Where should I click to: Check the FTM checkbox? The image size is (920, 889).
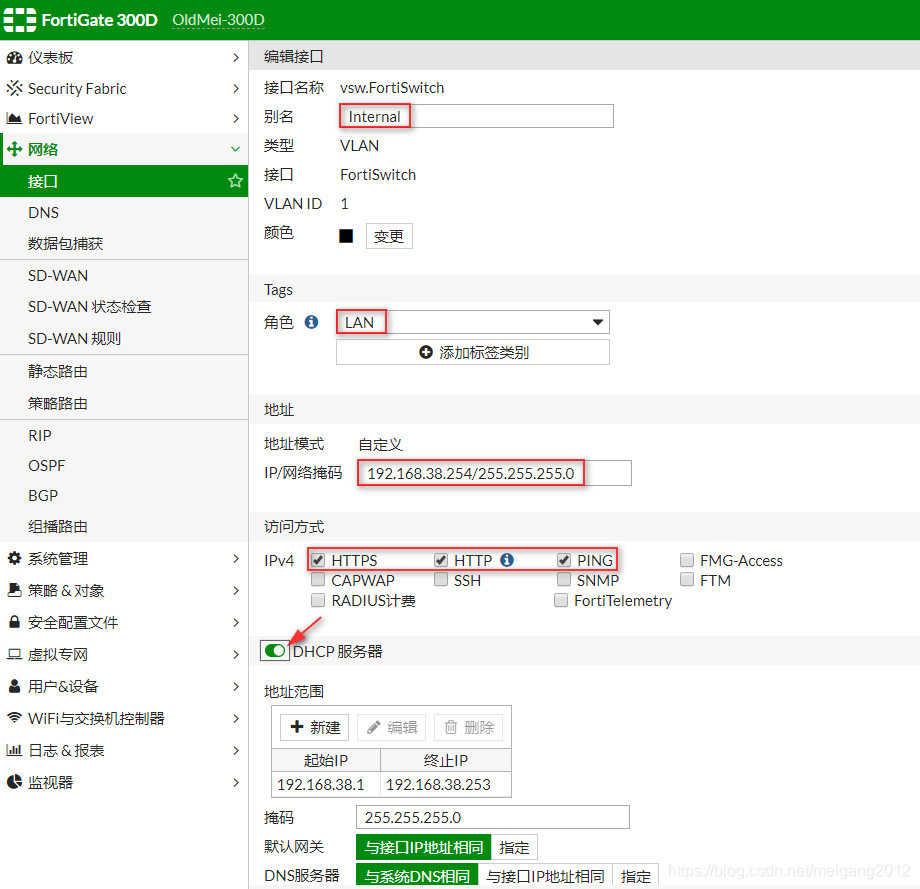click(686, 580)
